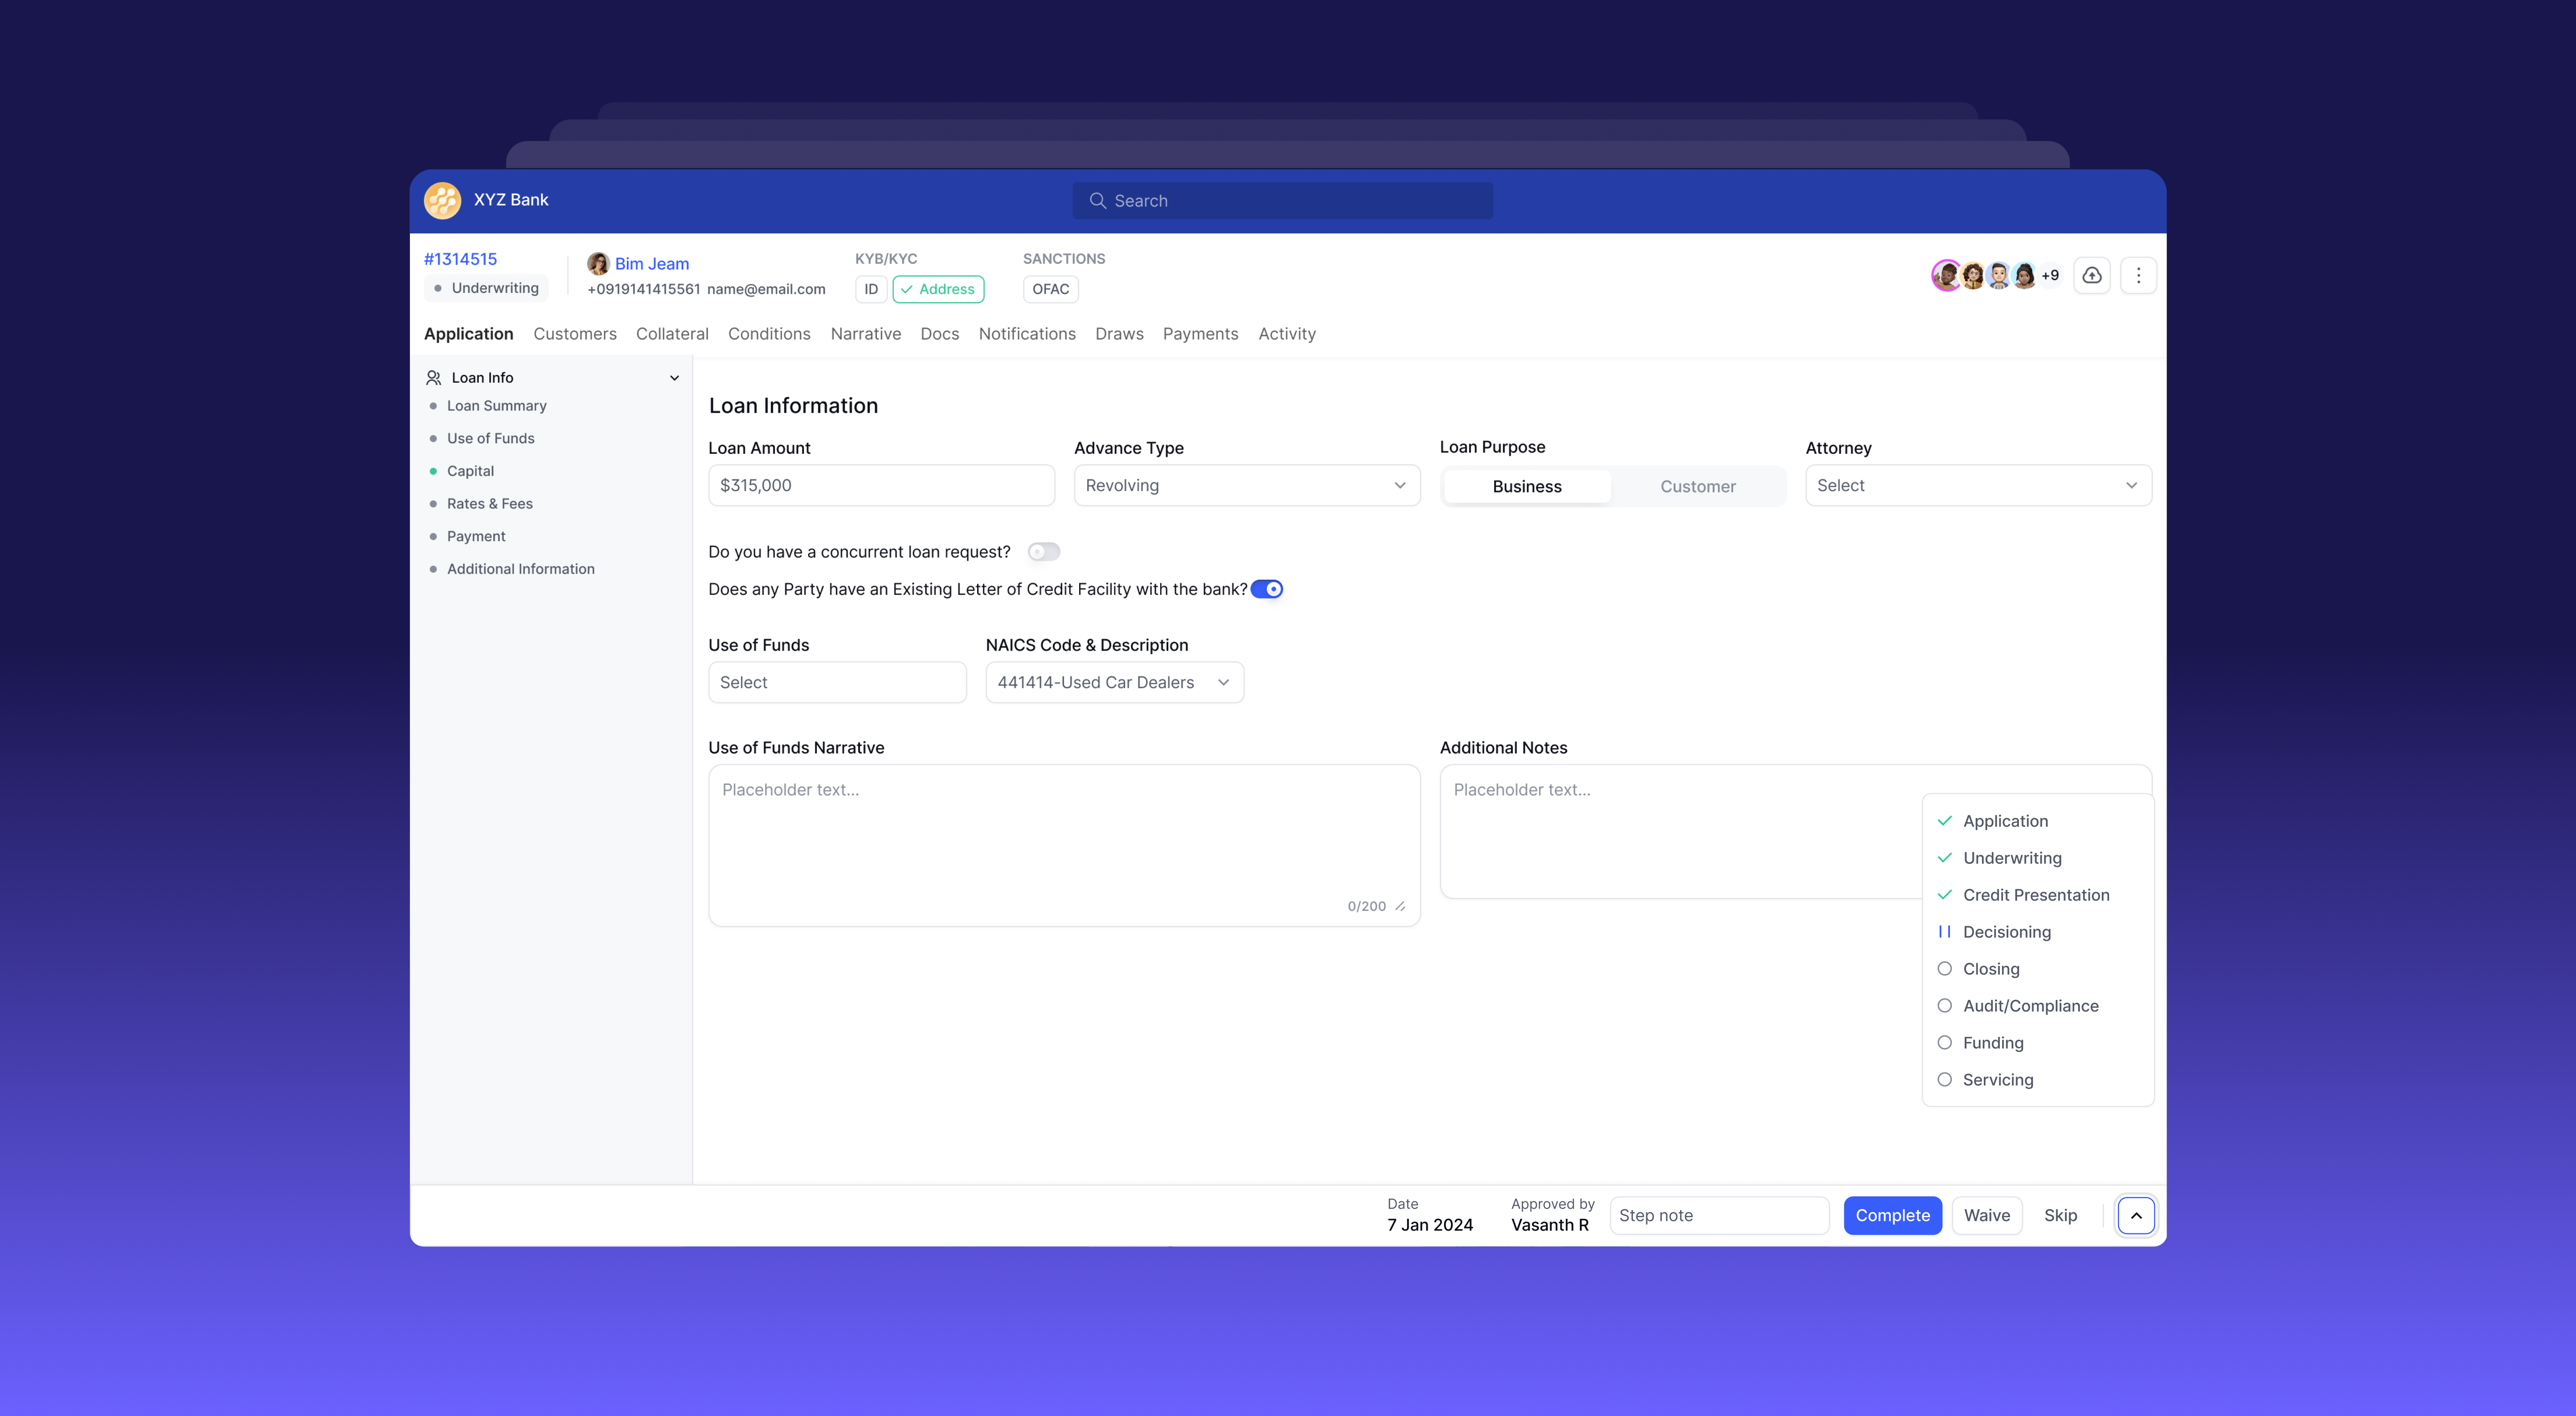Open the NAICS Code 441414-Used Car Dealers dropdown
Viewport: 2576px width, 1416px height.
tap(1115, 683)
